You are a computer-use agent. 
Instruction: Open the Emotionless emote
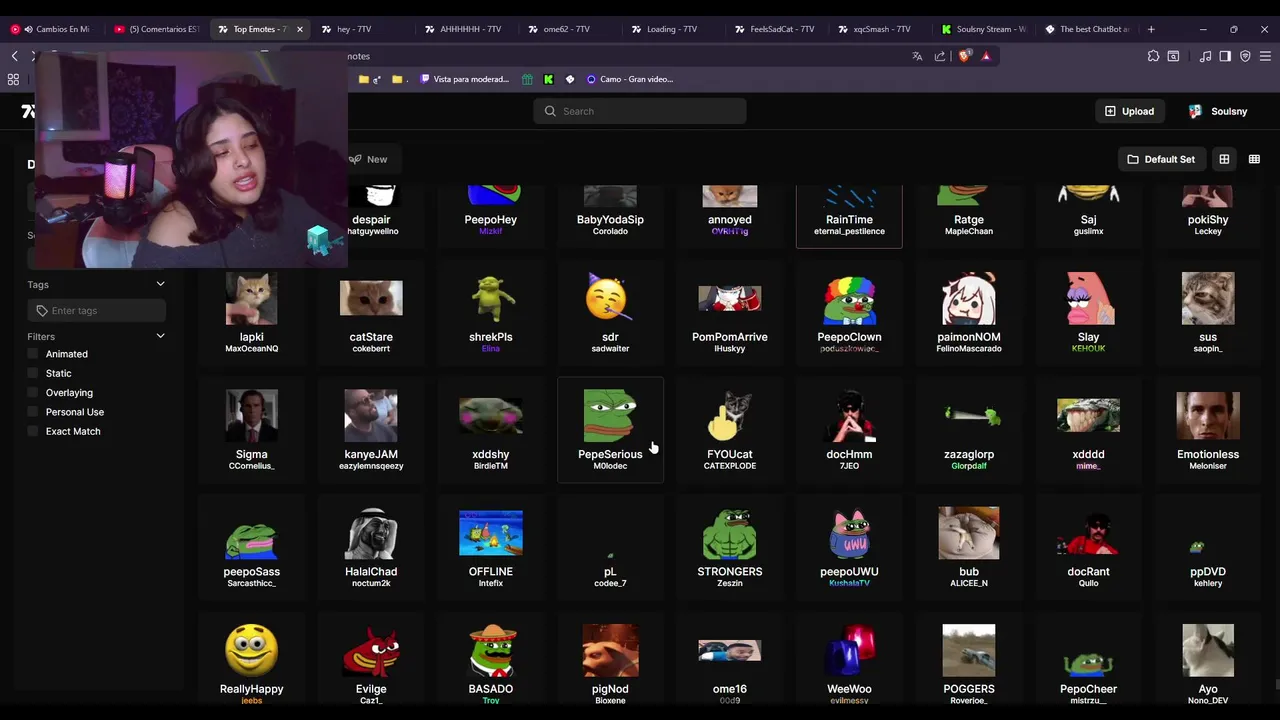[x=1208, y=430]
